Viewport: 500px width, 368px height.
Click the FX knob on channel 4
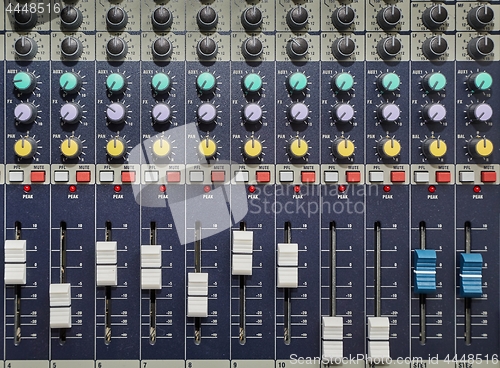(24, 113)
